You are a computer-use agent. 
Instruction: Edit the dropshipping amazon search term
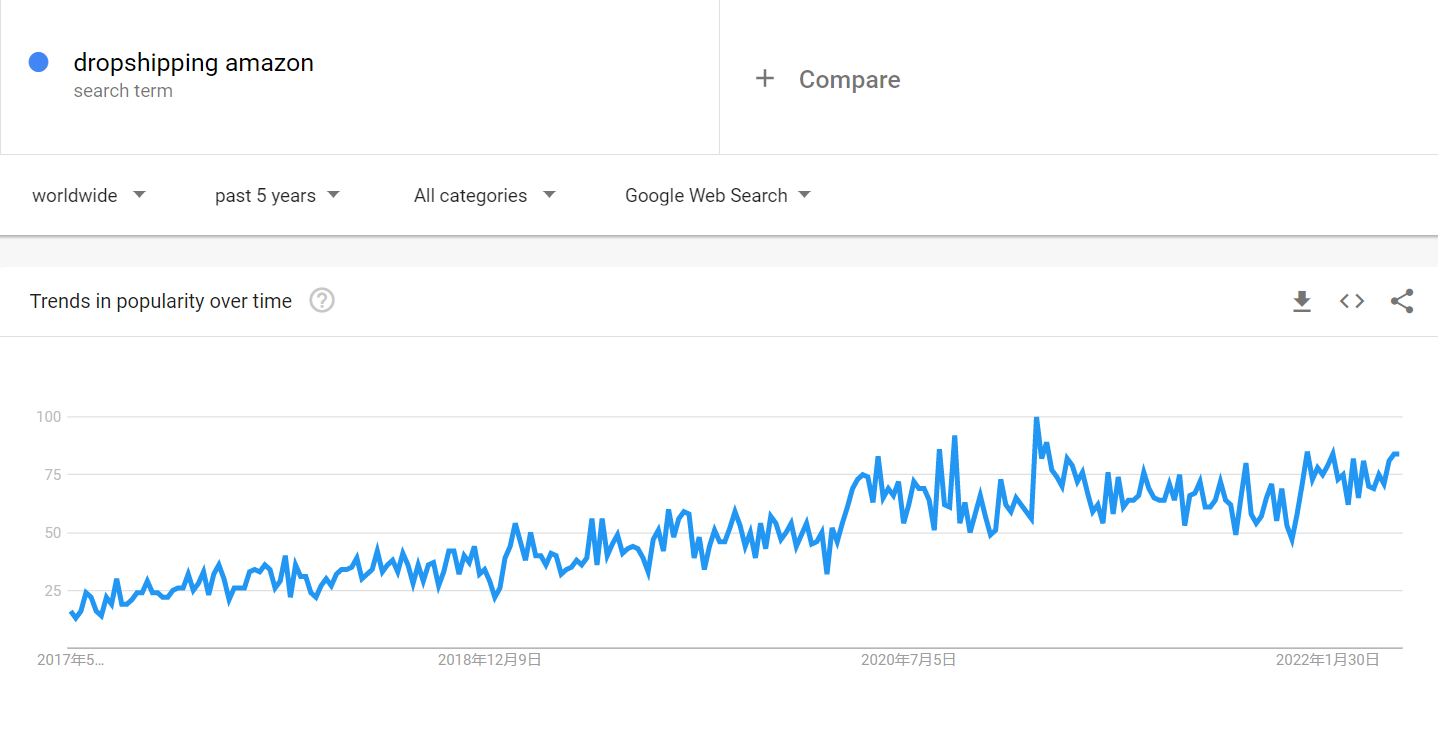[194, 63]
